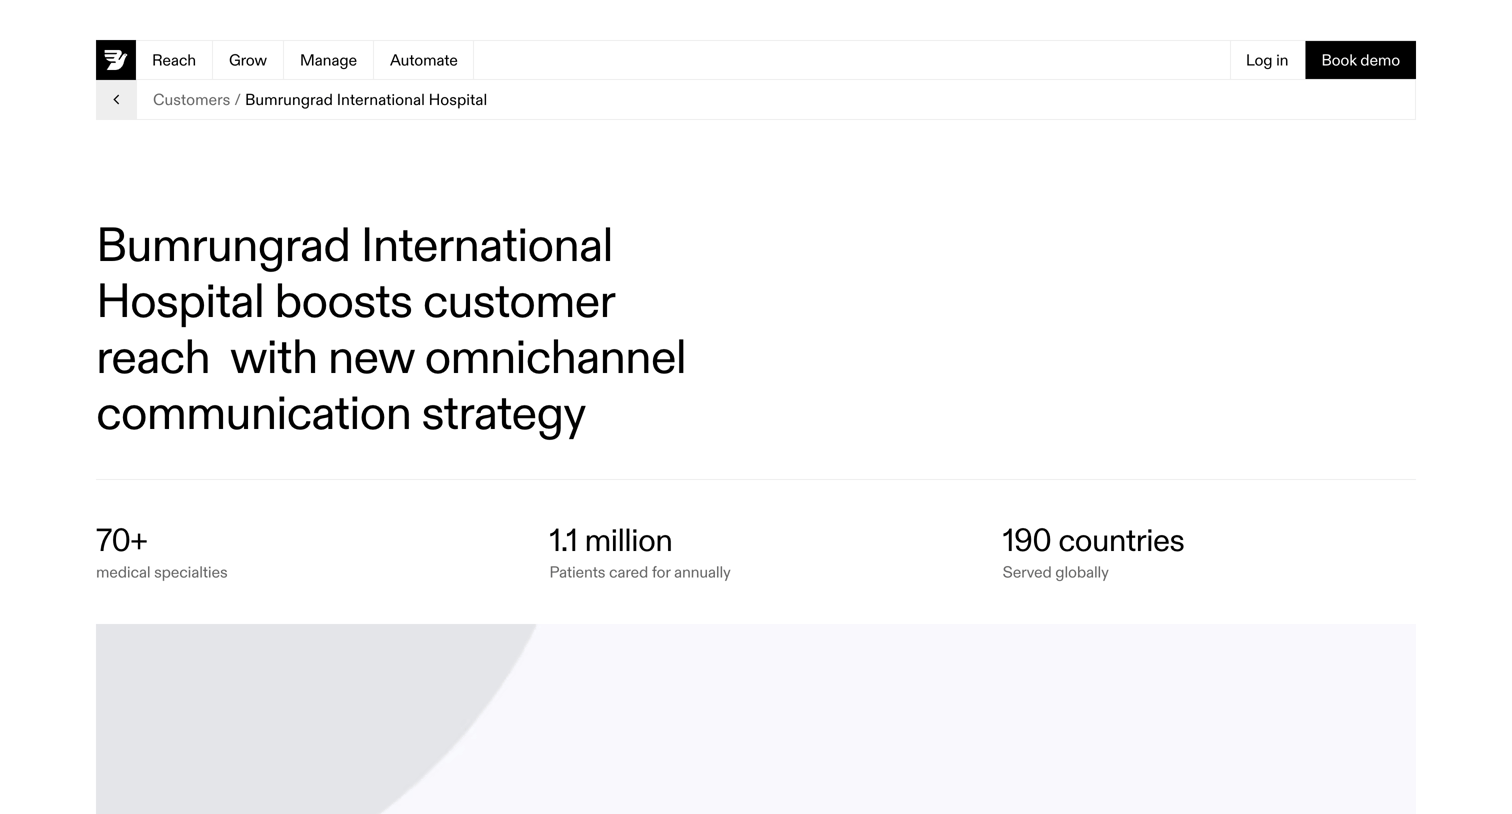Click the bird logo home icon
The height and width of the screenshot is (814, 1512).
tap(116, 60)
